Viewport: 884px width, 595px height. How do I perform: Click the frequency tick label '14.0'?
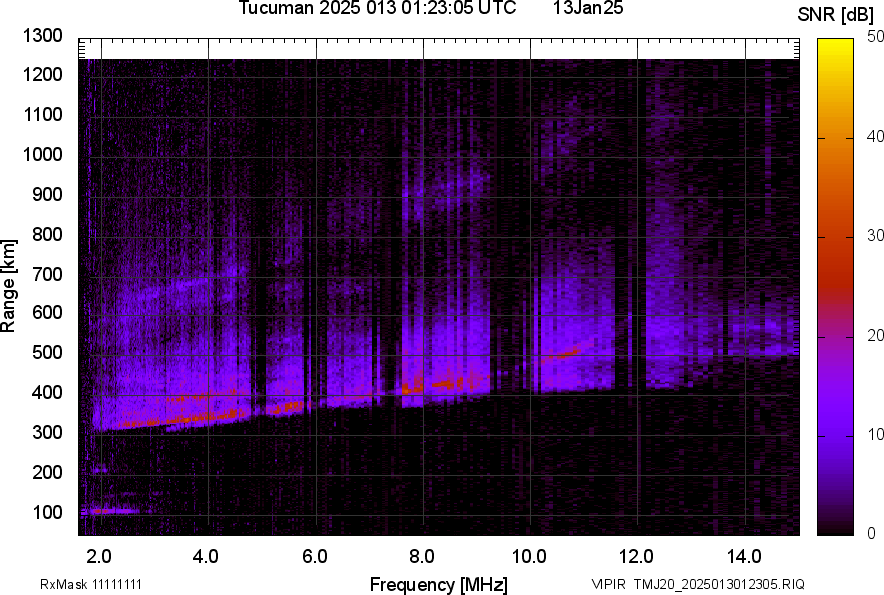pos(744,556)
